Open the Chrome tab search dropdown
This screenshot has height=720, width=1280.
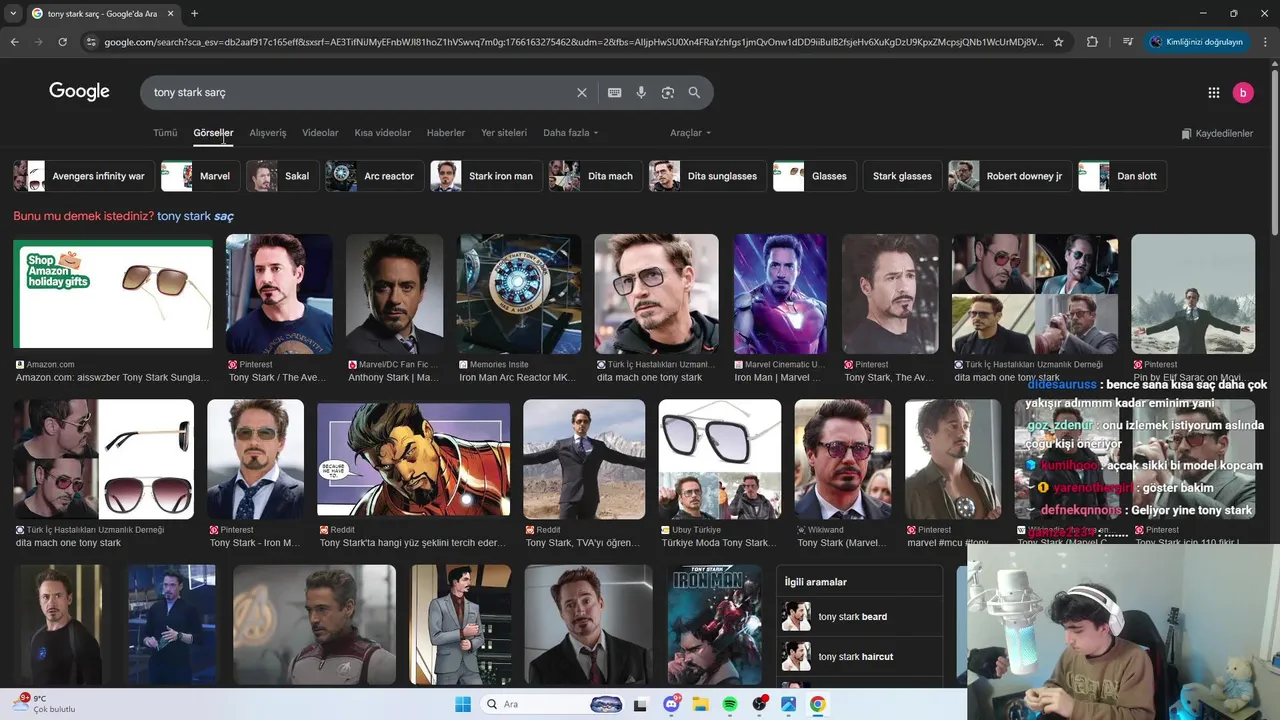[13, 13]
